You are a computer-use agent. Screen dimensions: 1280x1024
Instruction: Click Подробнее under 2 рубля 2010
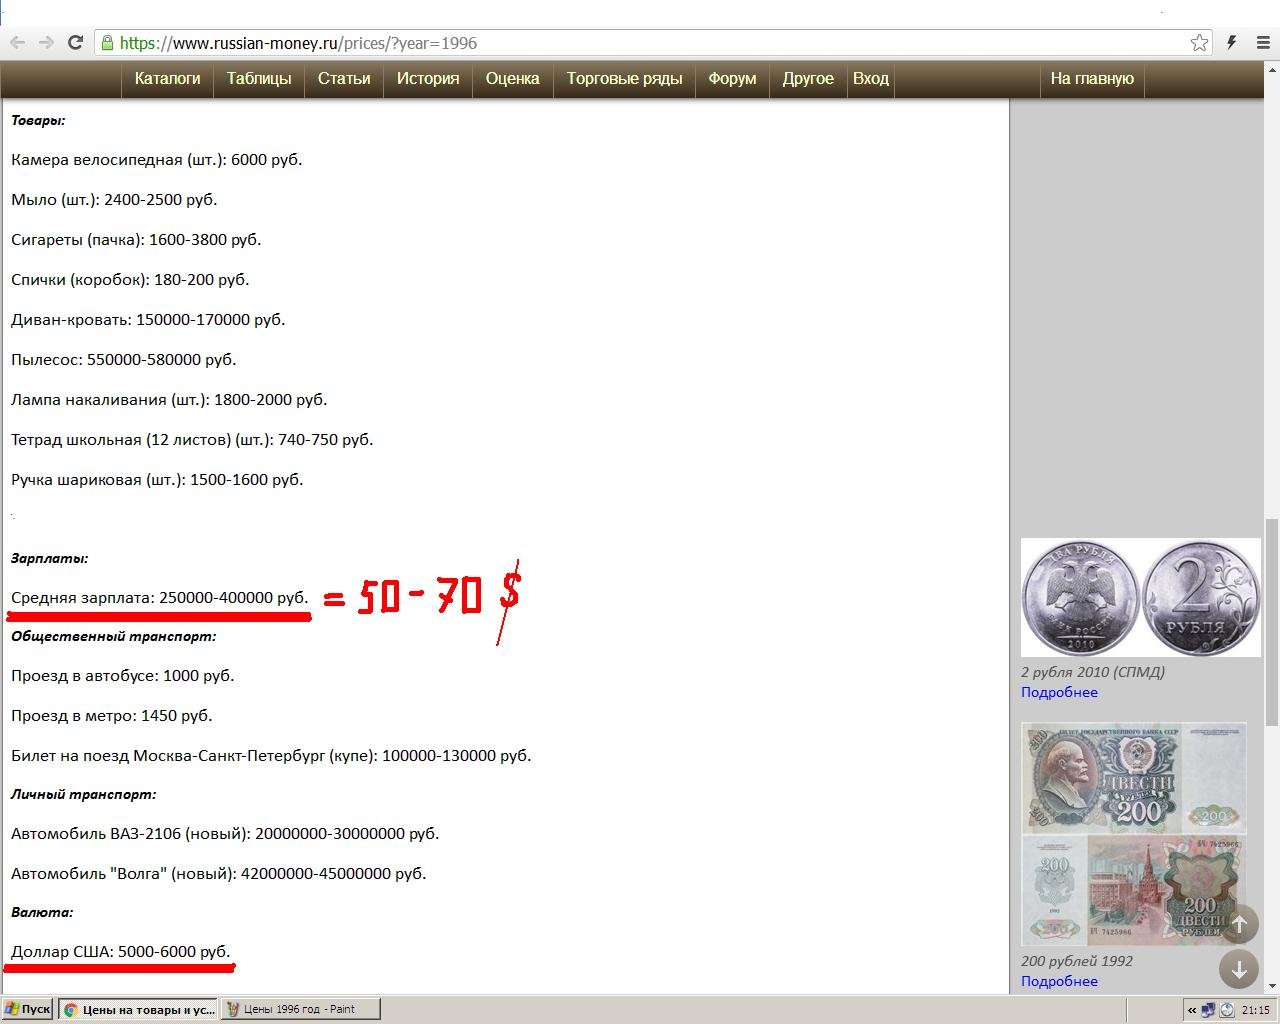pyautogui.click(x=1059, y=692)
